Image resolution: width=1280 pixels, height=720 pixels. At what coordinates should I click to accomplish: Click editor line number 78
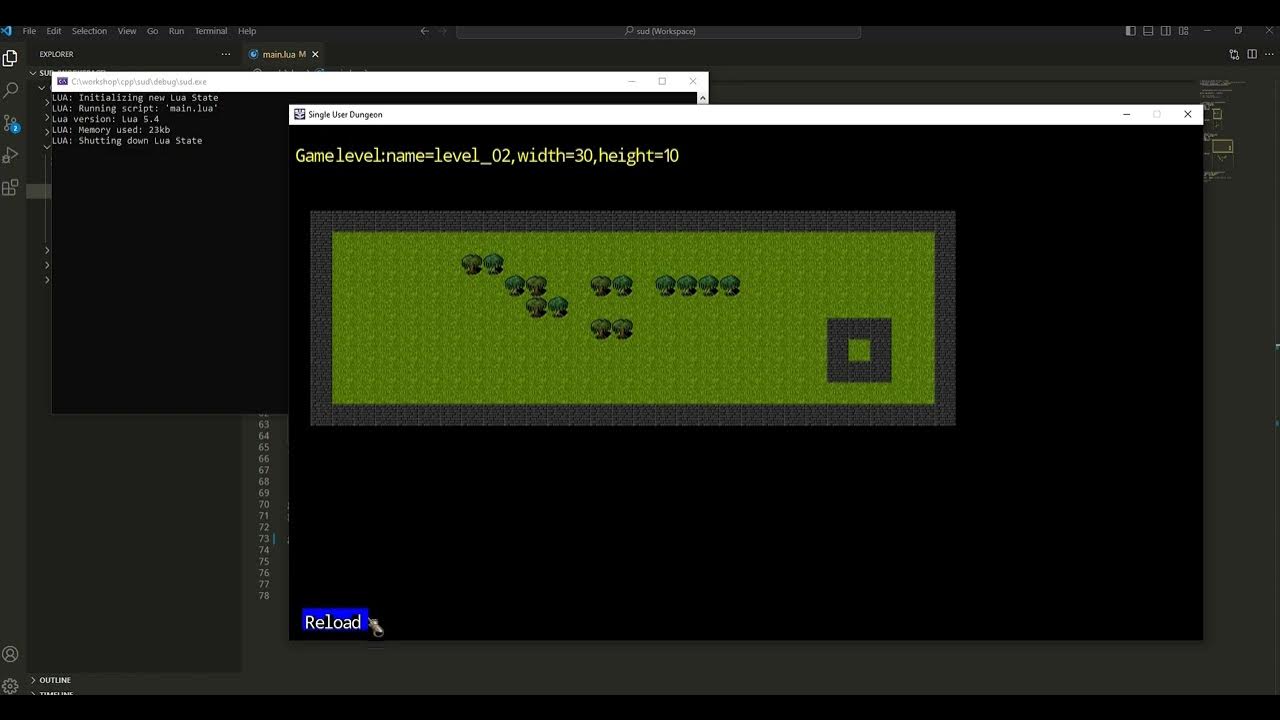click(264, 596)
